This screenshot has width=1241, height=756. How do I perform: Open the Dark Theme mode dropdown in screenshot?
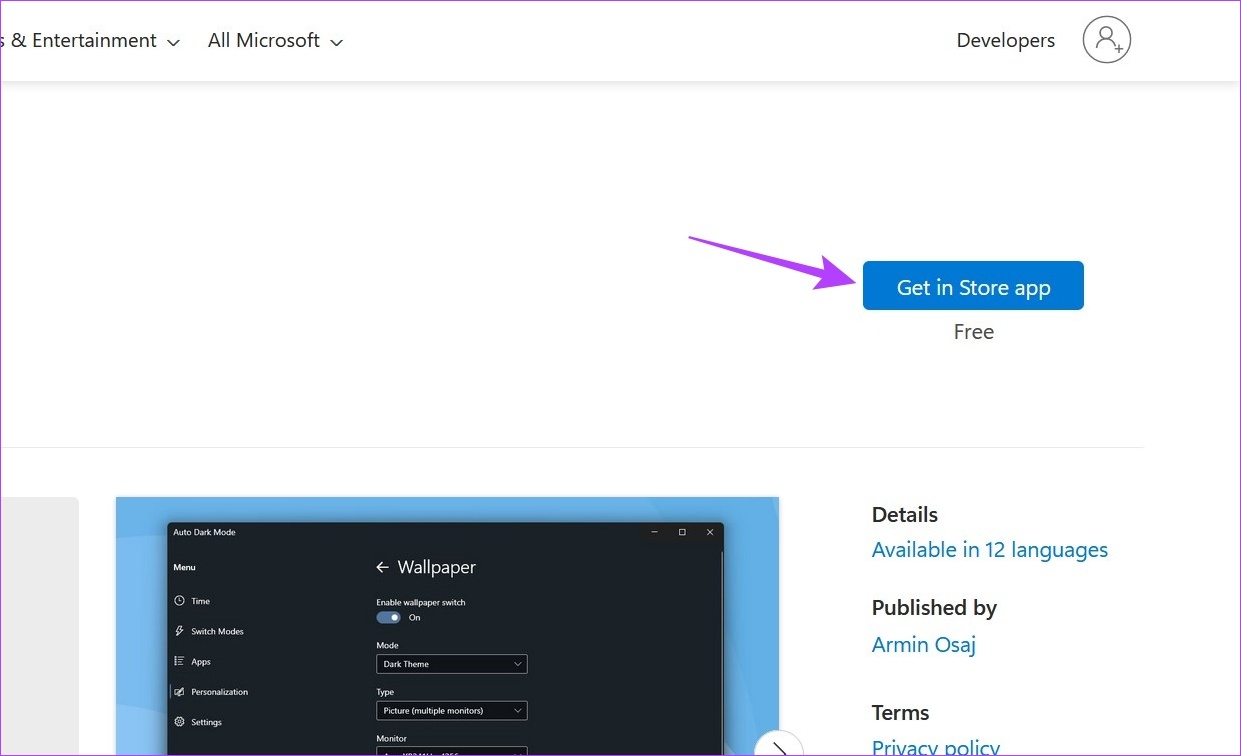click(451, 664)
